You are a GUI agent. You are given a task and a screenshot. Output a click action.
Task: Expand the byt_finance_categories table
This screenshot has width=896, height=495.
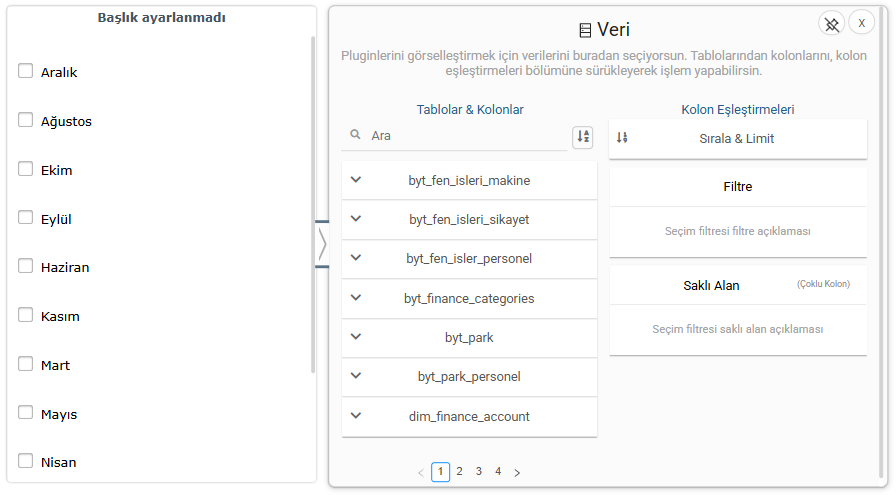point(356,297)
